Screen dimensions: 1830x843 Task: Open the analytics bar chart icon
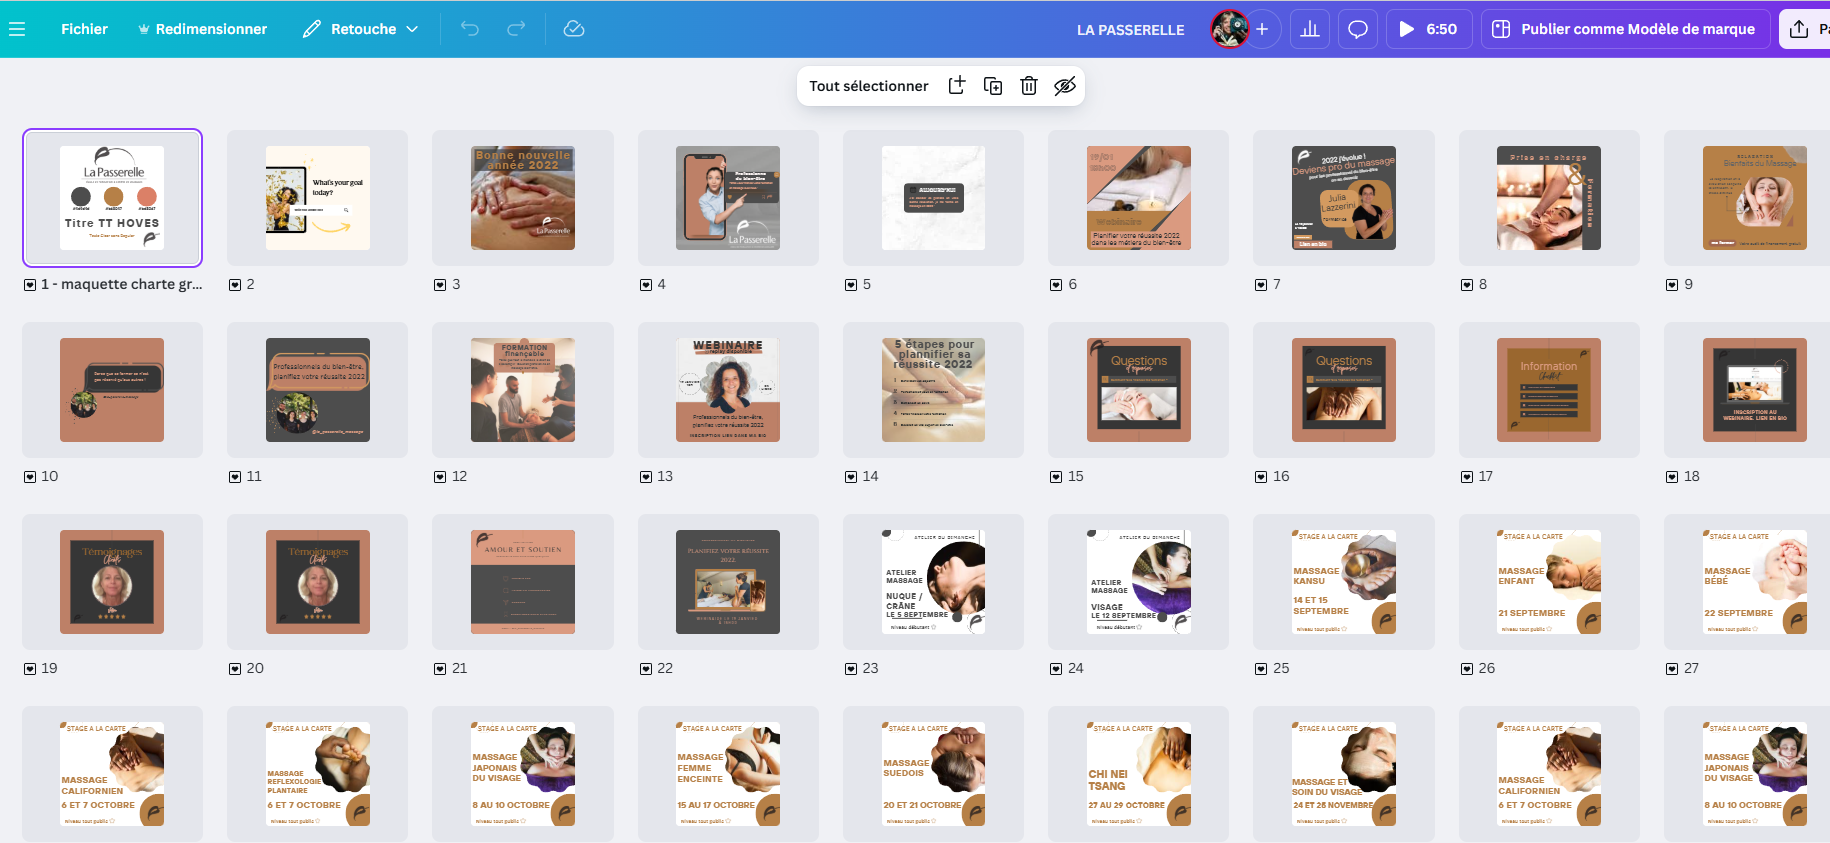1309,29
